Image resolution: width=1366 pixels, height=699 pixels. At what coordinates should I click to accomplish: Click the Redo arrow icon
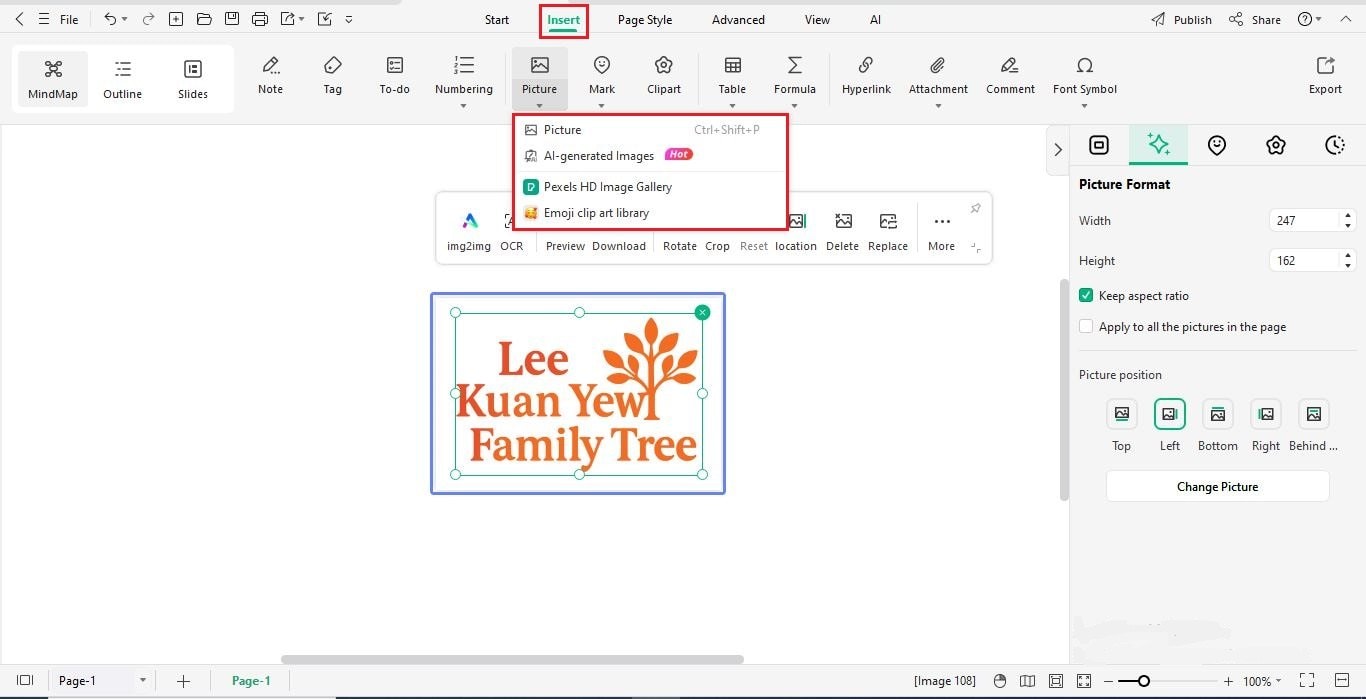pyautogui.click(x=148, y=19)
